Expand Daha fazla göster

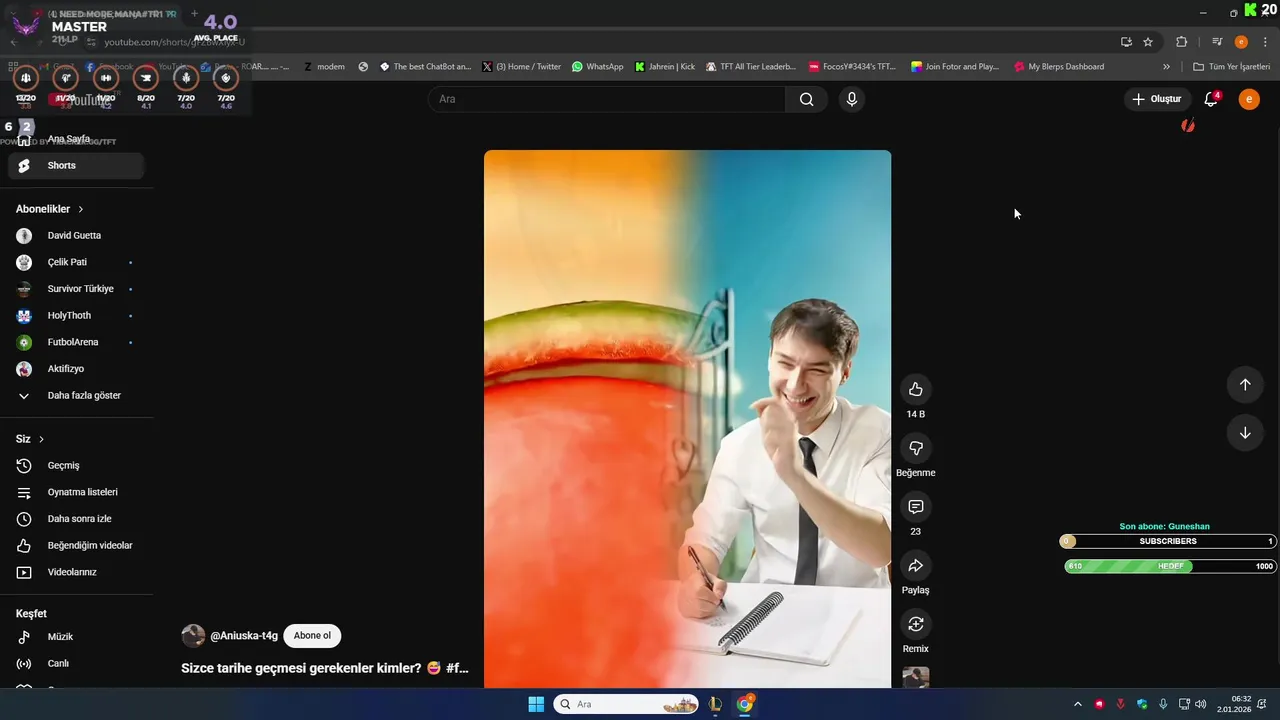pyautogui.click(x=76, y=396)
